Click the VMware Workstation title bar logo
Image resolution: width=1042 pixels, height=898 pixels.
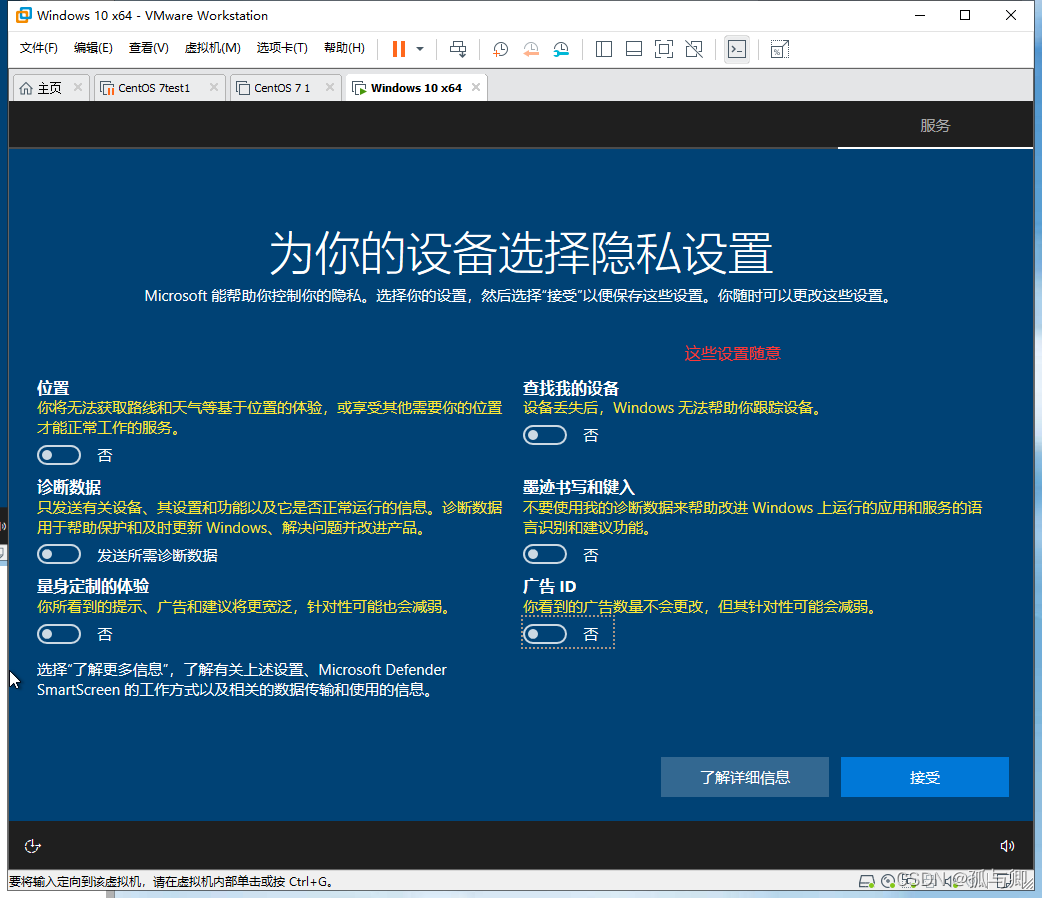(x=23, y=15)
